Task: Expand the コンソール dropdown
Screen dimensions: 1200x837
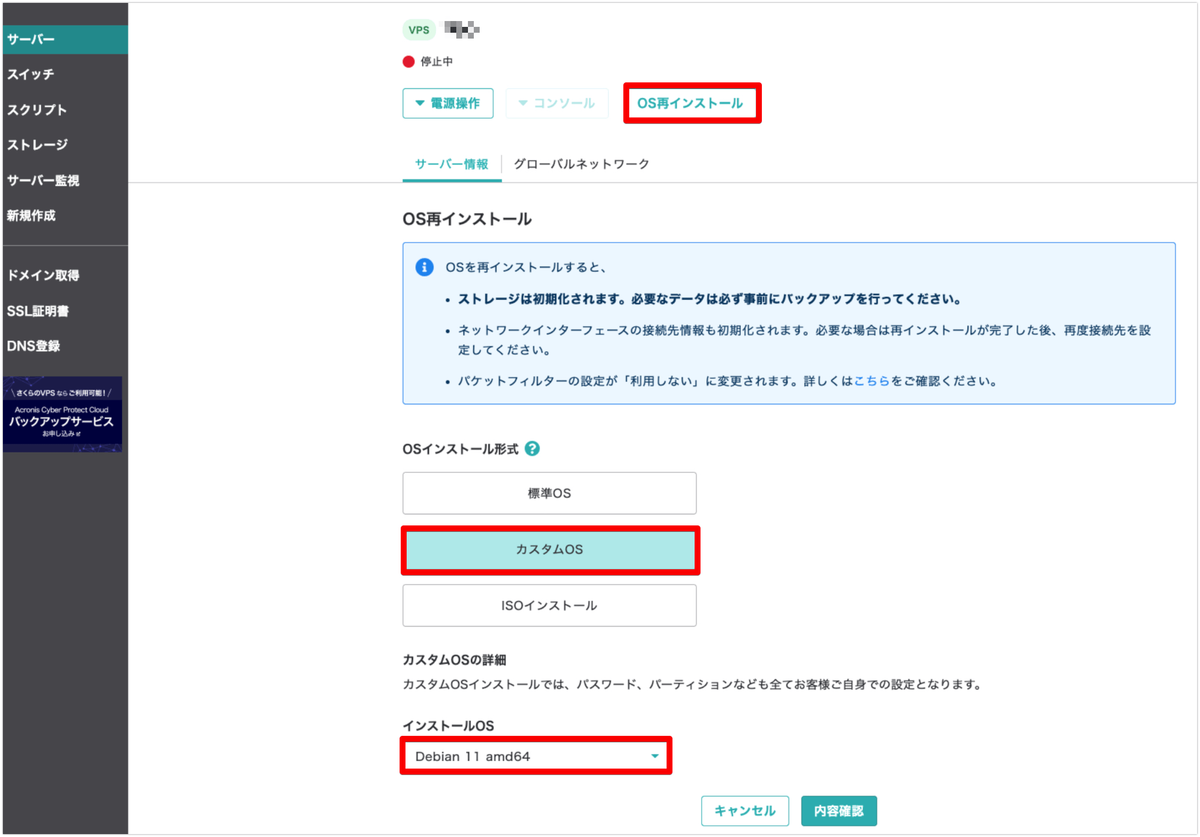Action: pyautogui.click(x=556, y=103)
